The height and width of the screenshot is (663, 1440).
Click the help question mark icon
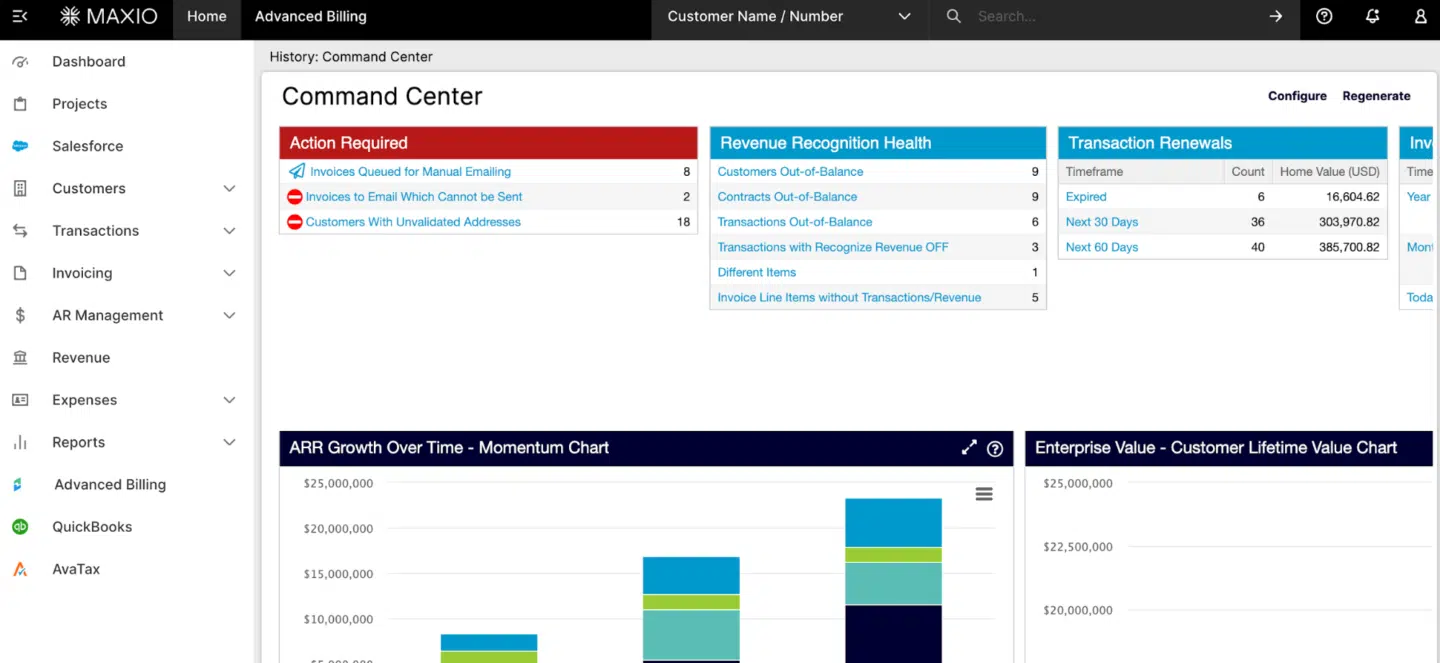tap(1324, 16)
